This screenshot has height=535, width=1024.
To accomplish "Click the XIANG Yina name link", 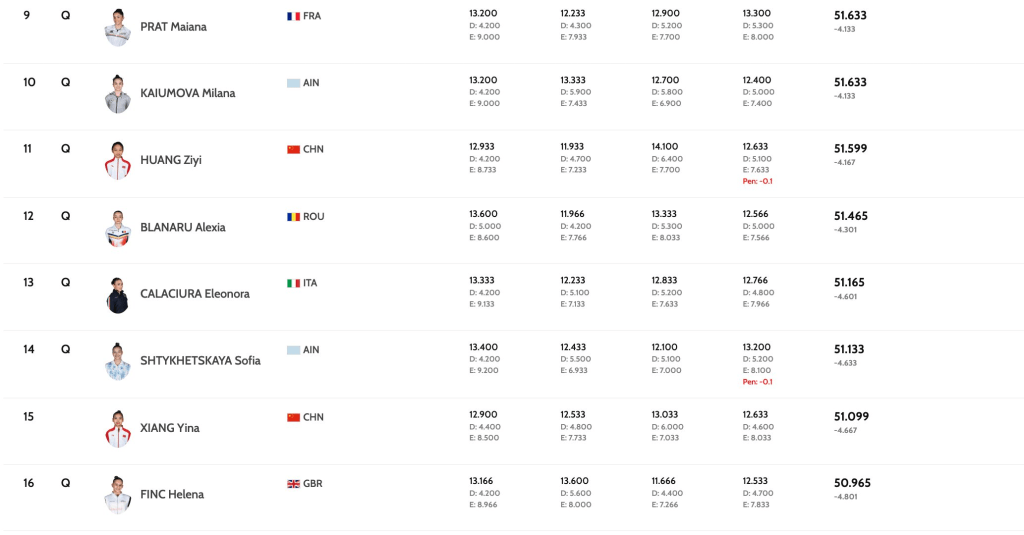I will click(x=170, y=428).
